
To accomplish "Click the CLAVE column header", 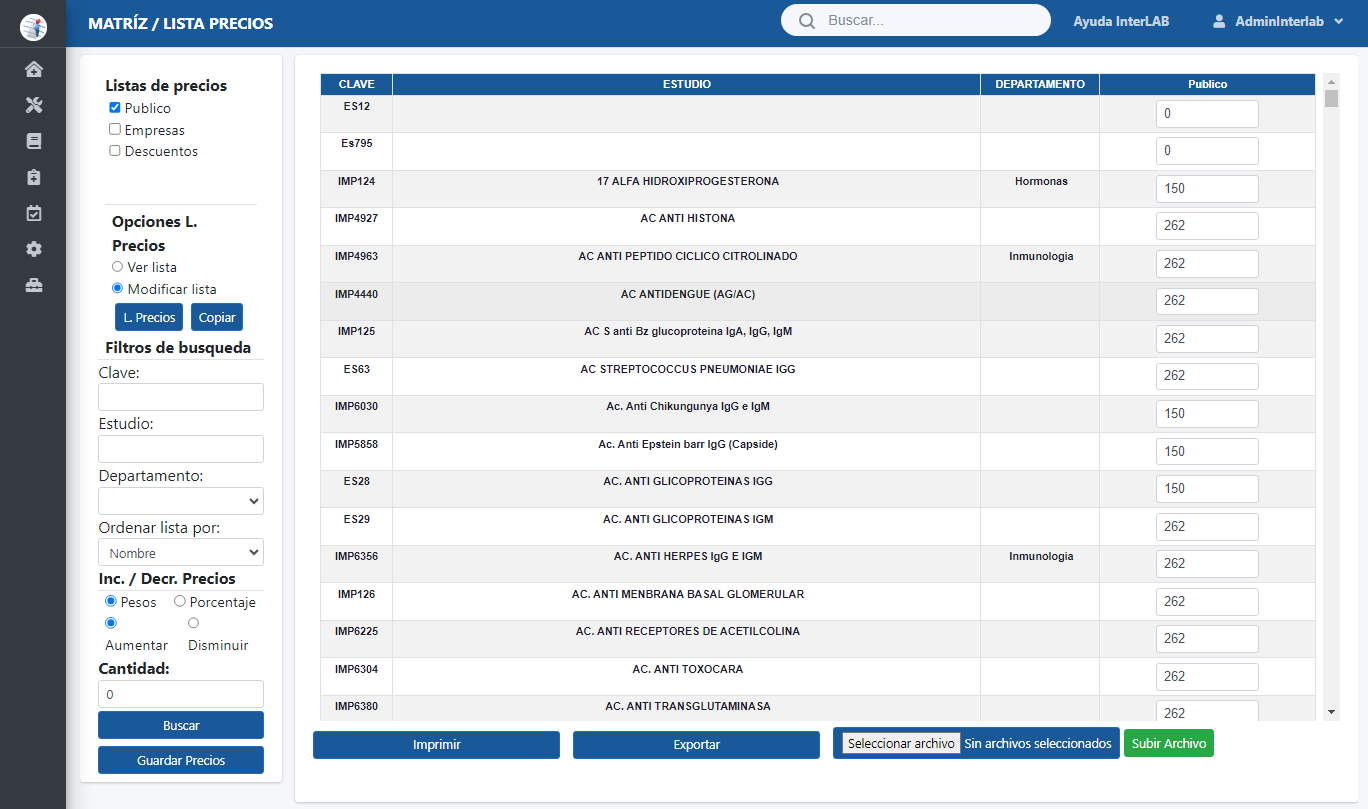I will (x=356, y=84).
